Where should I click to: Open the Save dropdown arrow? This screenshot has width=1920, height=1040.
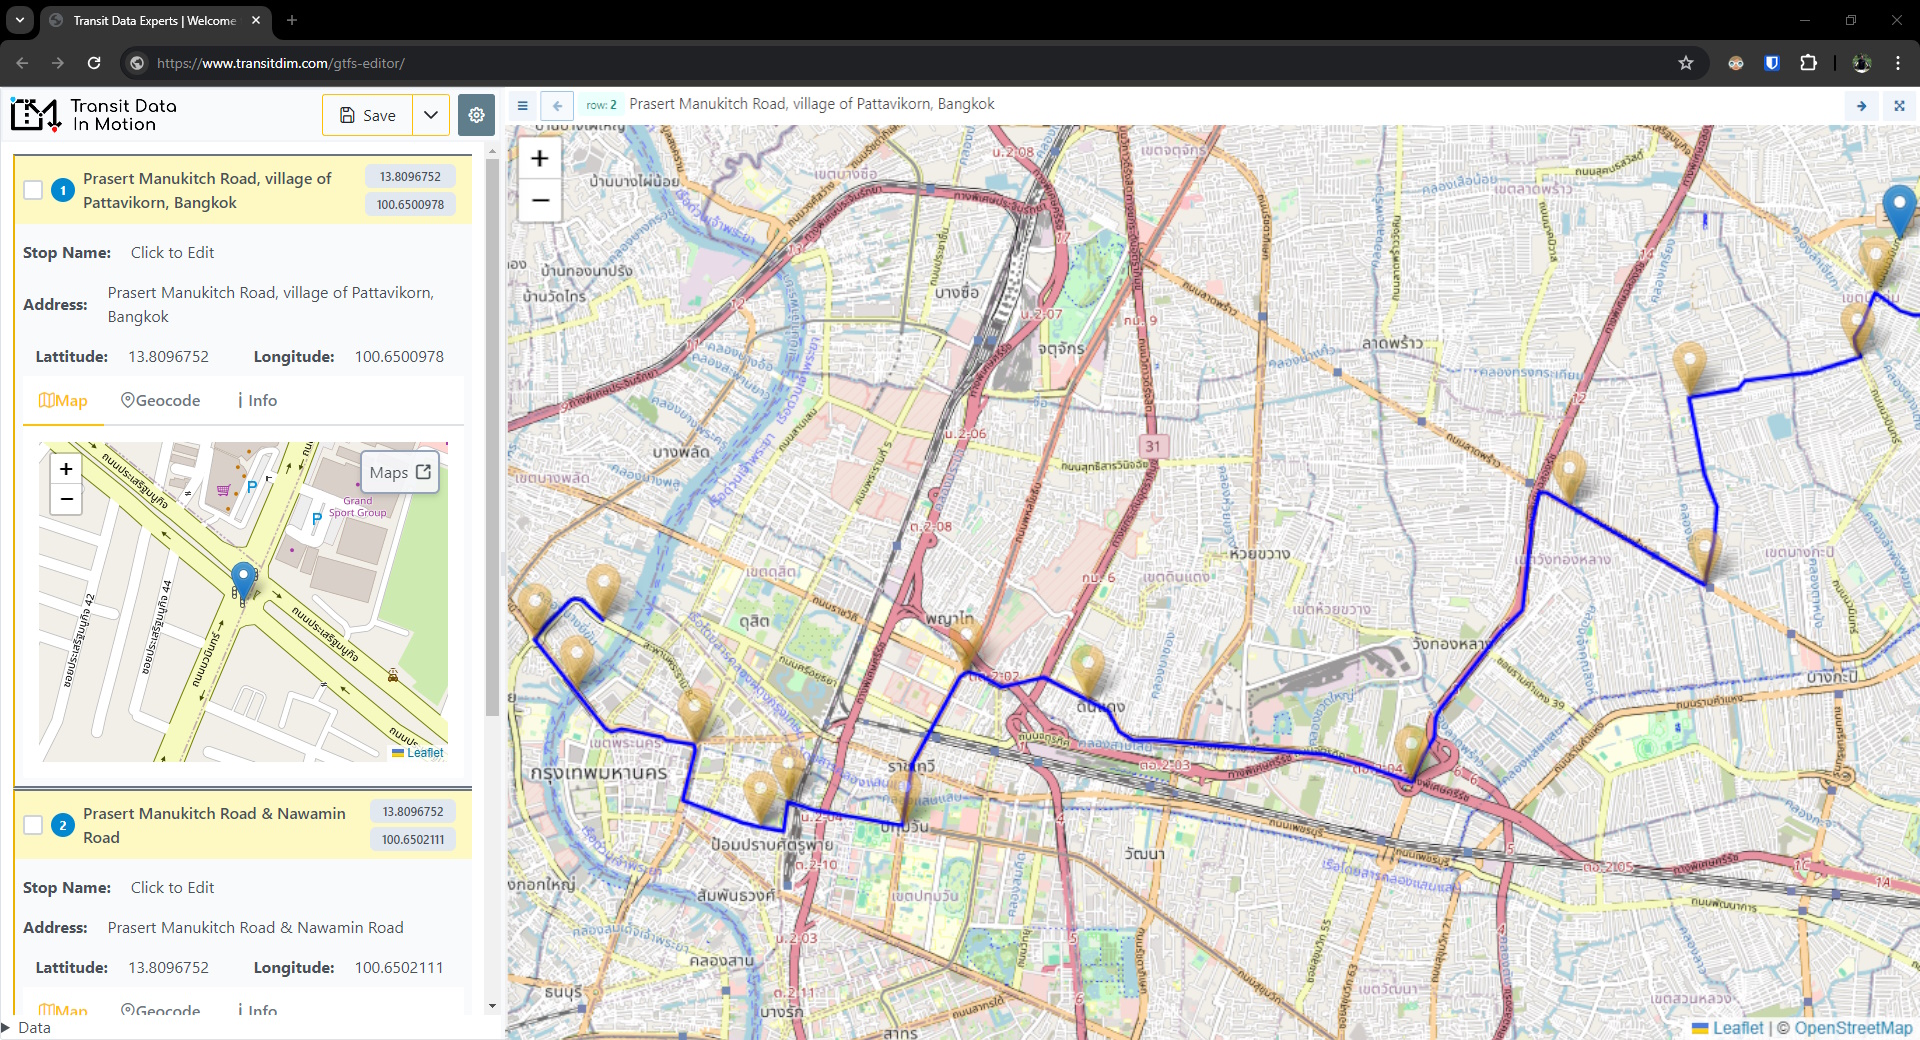click(431, 115)
